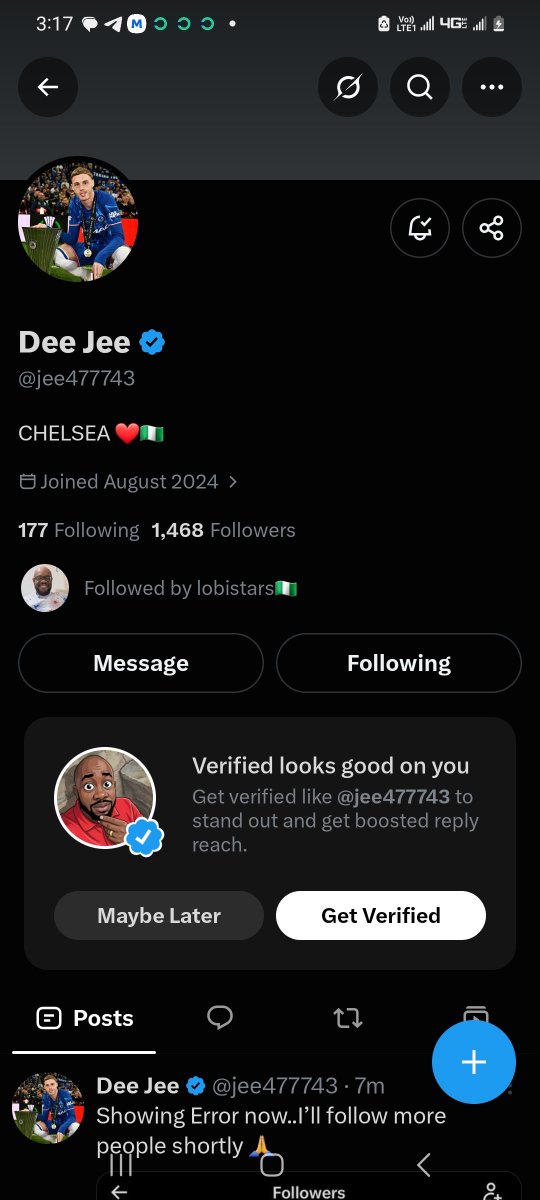Switch to the reposts tab icon
This screenshot has width=540, height=1200.
pos(348,1018)
